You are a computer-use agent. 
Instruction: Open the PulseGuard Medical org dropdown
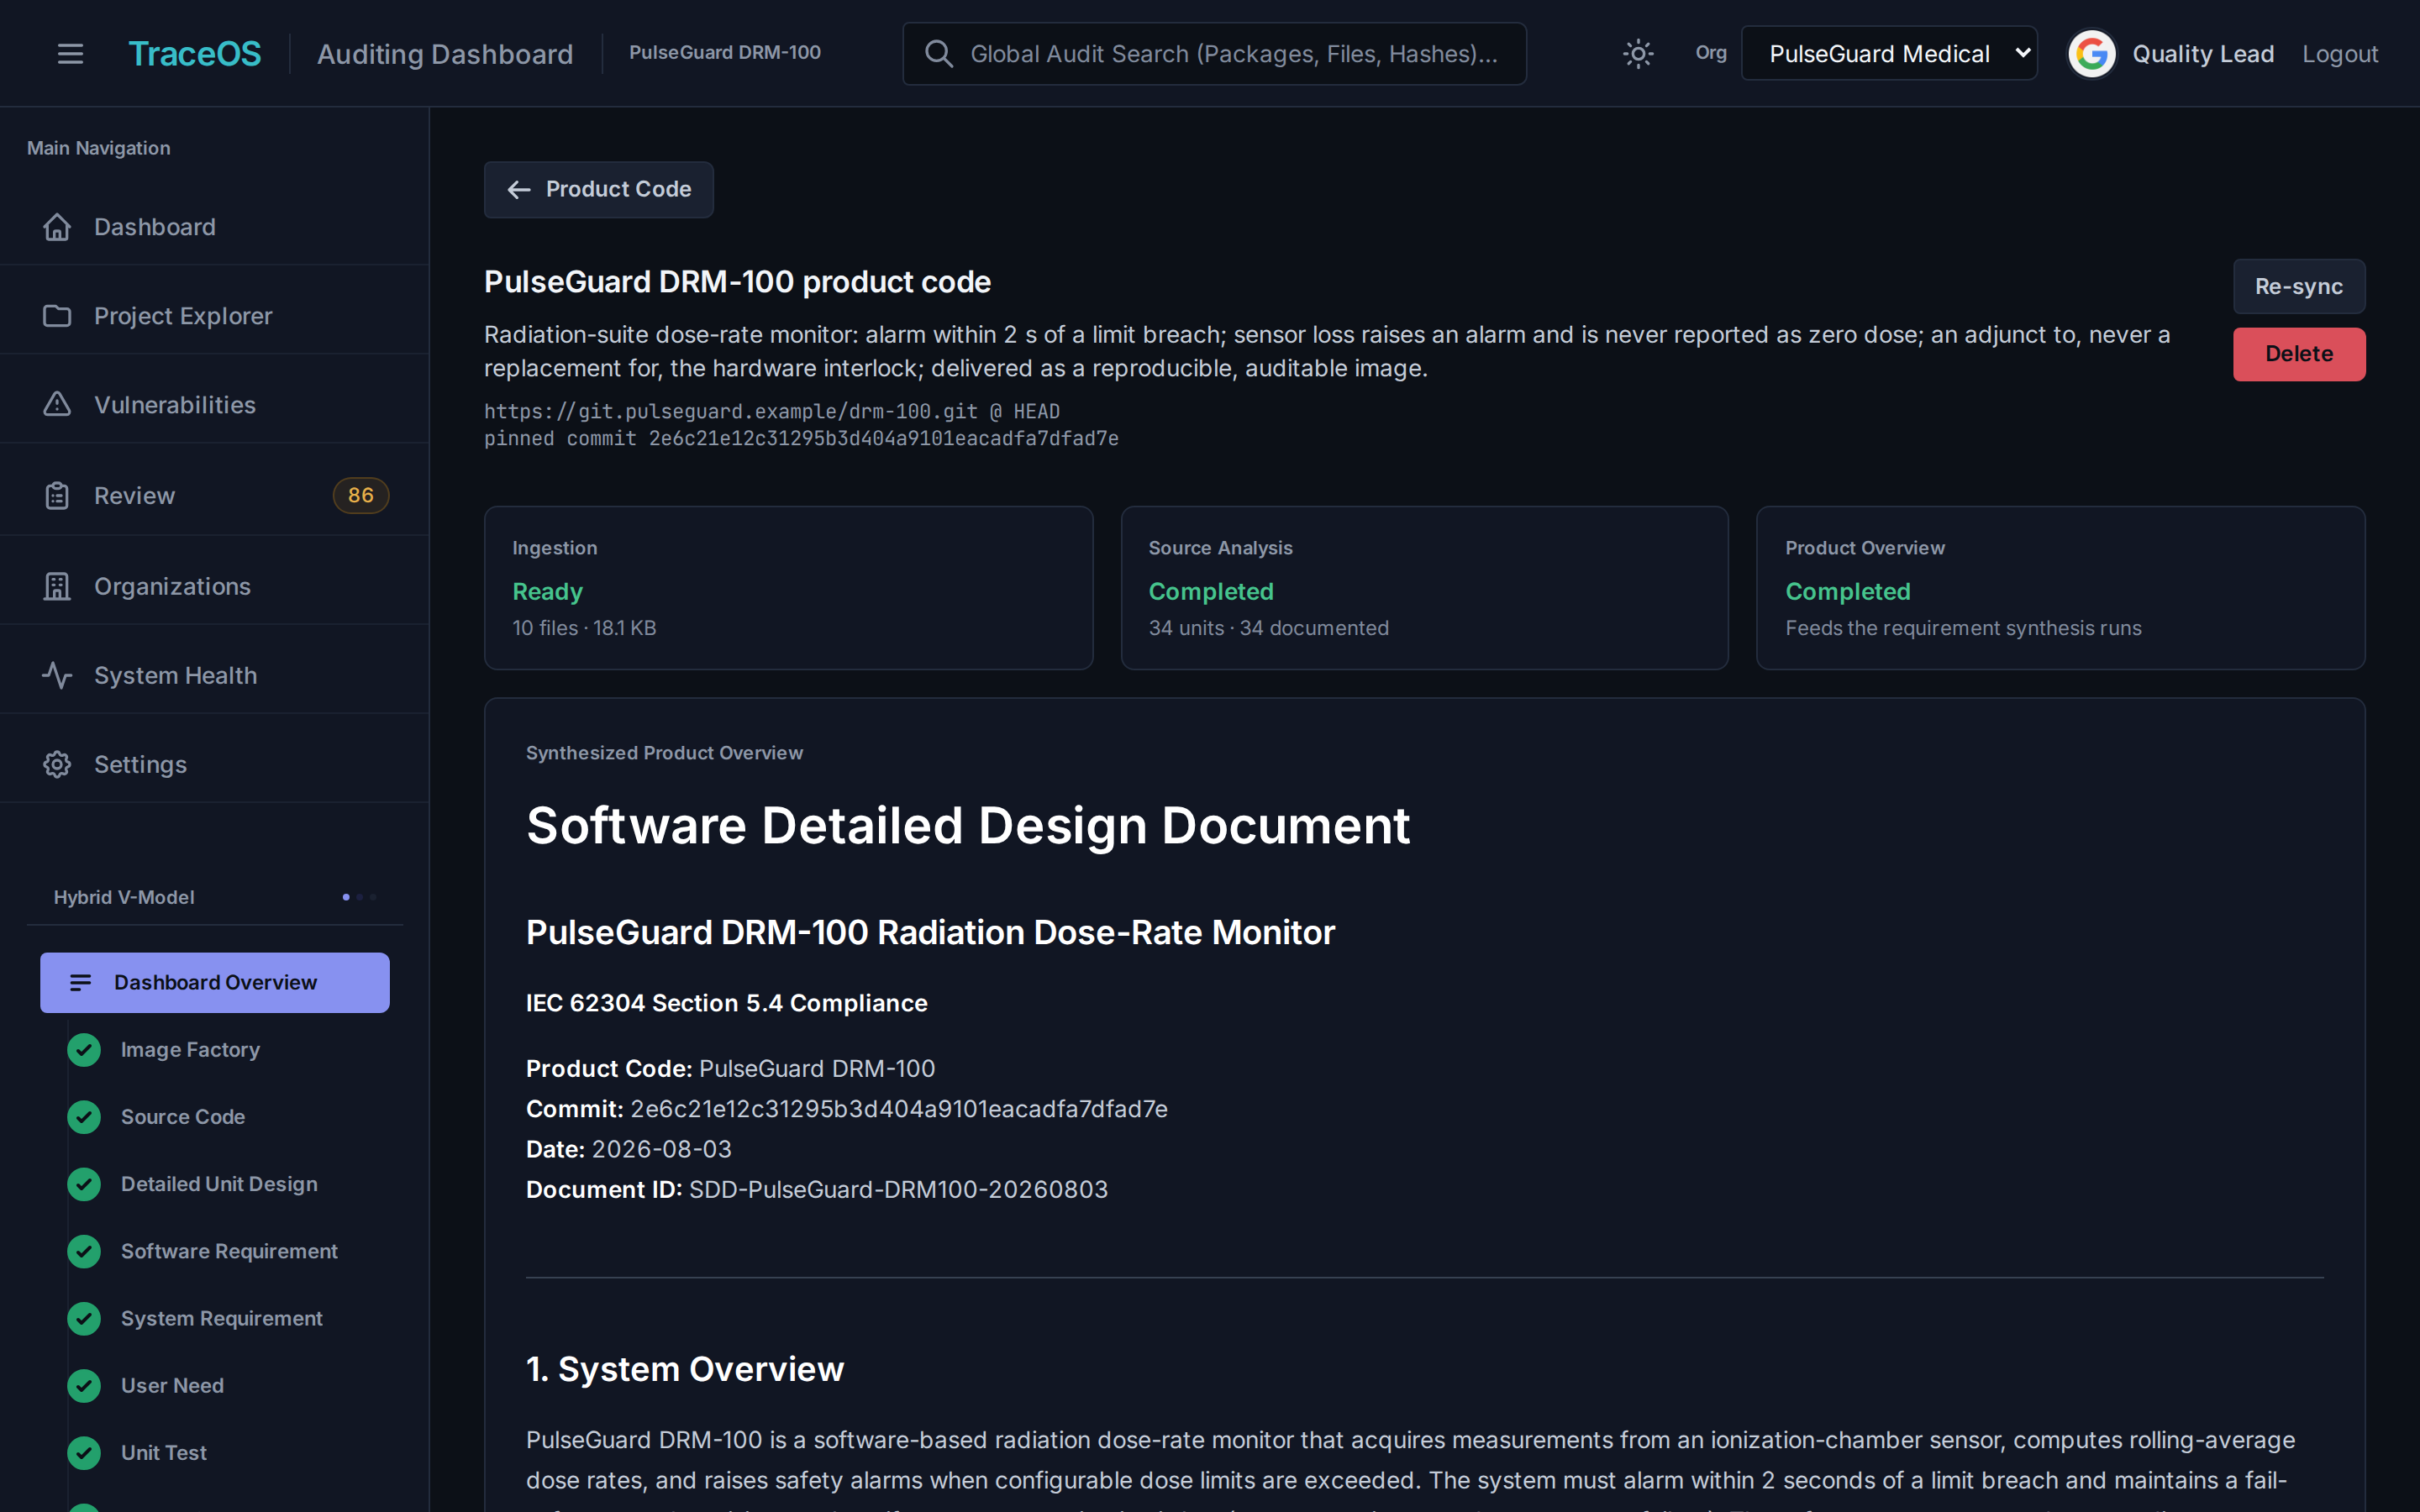pos(1888,54)
